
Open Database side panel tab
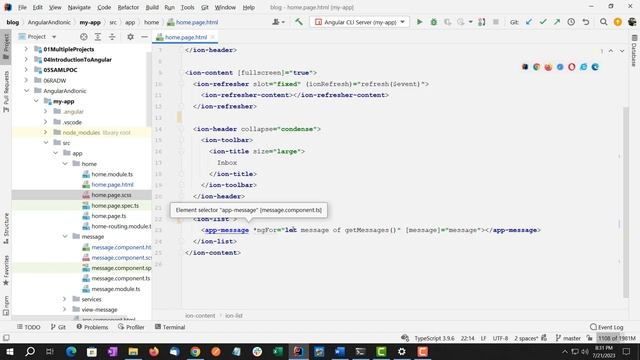tap(634, 51)
